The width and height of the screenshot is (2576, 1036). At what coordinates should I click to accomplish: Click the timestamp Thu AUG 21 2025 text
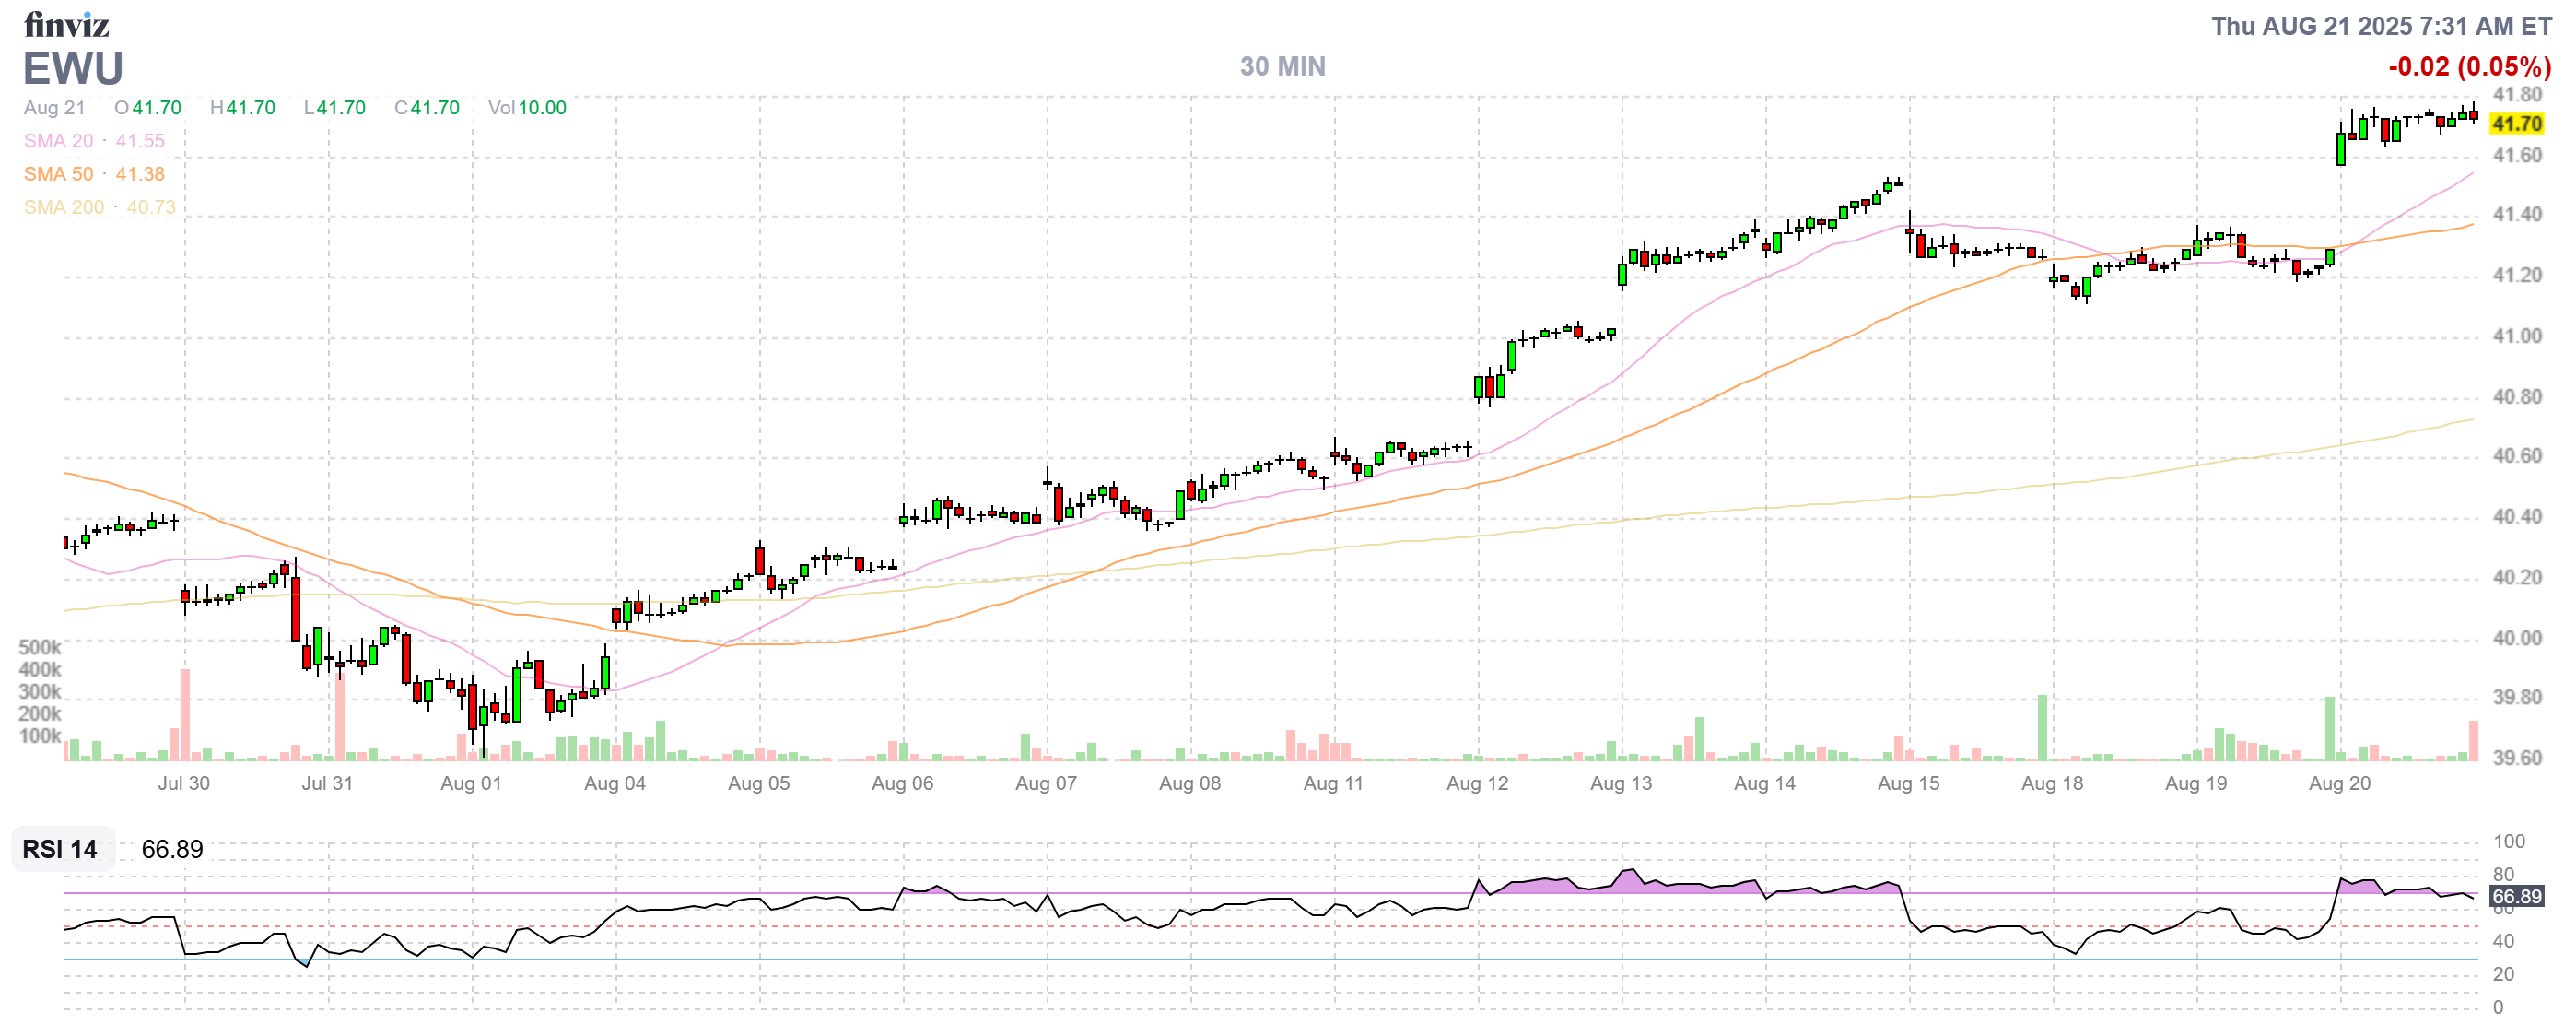2380,26
